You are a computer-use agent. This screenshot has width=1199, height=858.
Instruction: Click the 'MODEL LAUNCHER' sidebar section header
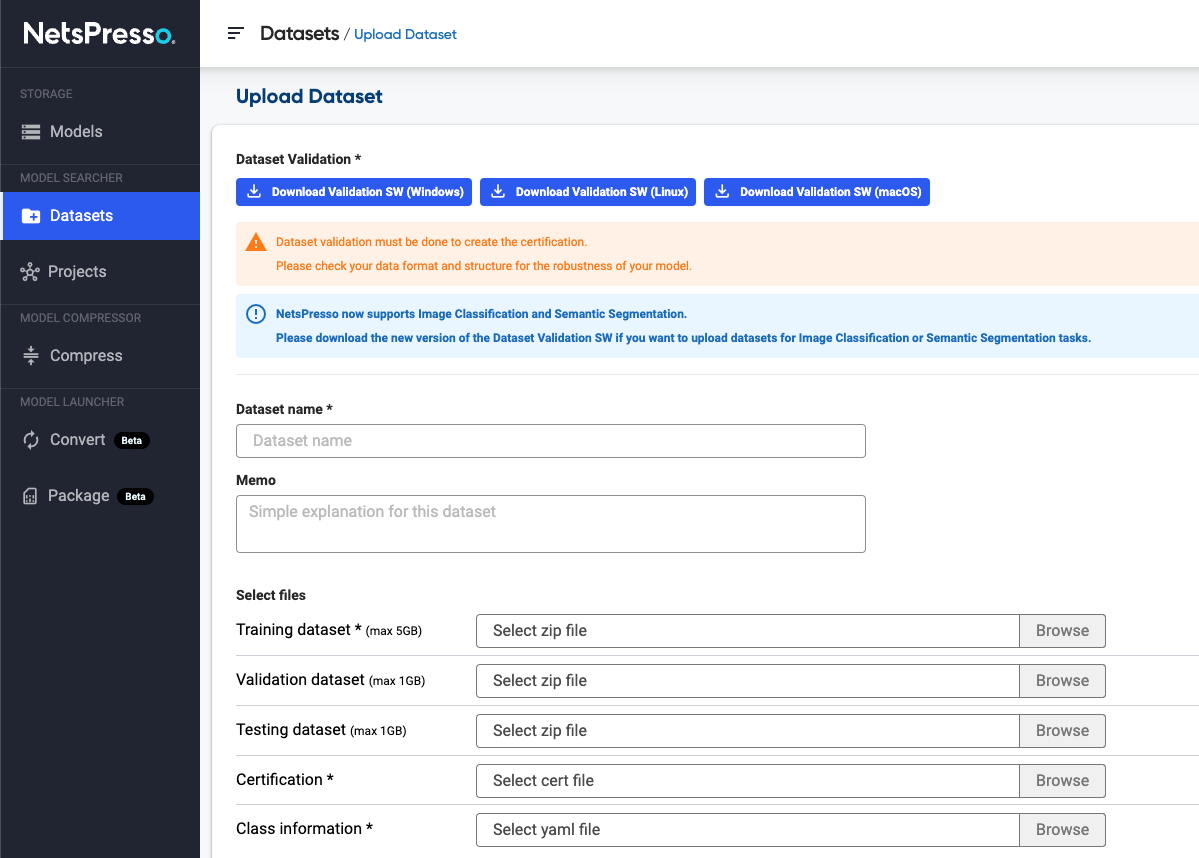tap(72, 402)
